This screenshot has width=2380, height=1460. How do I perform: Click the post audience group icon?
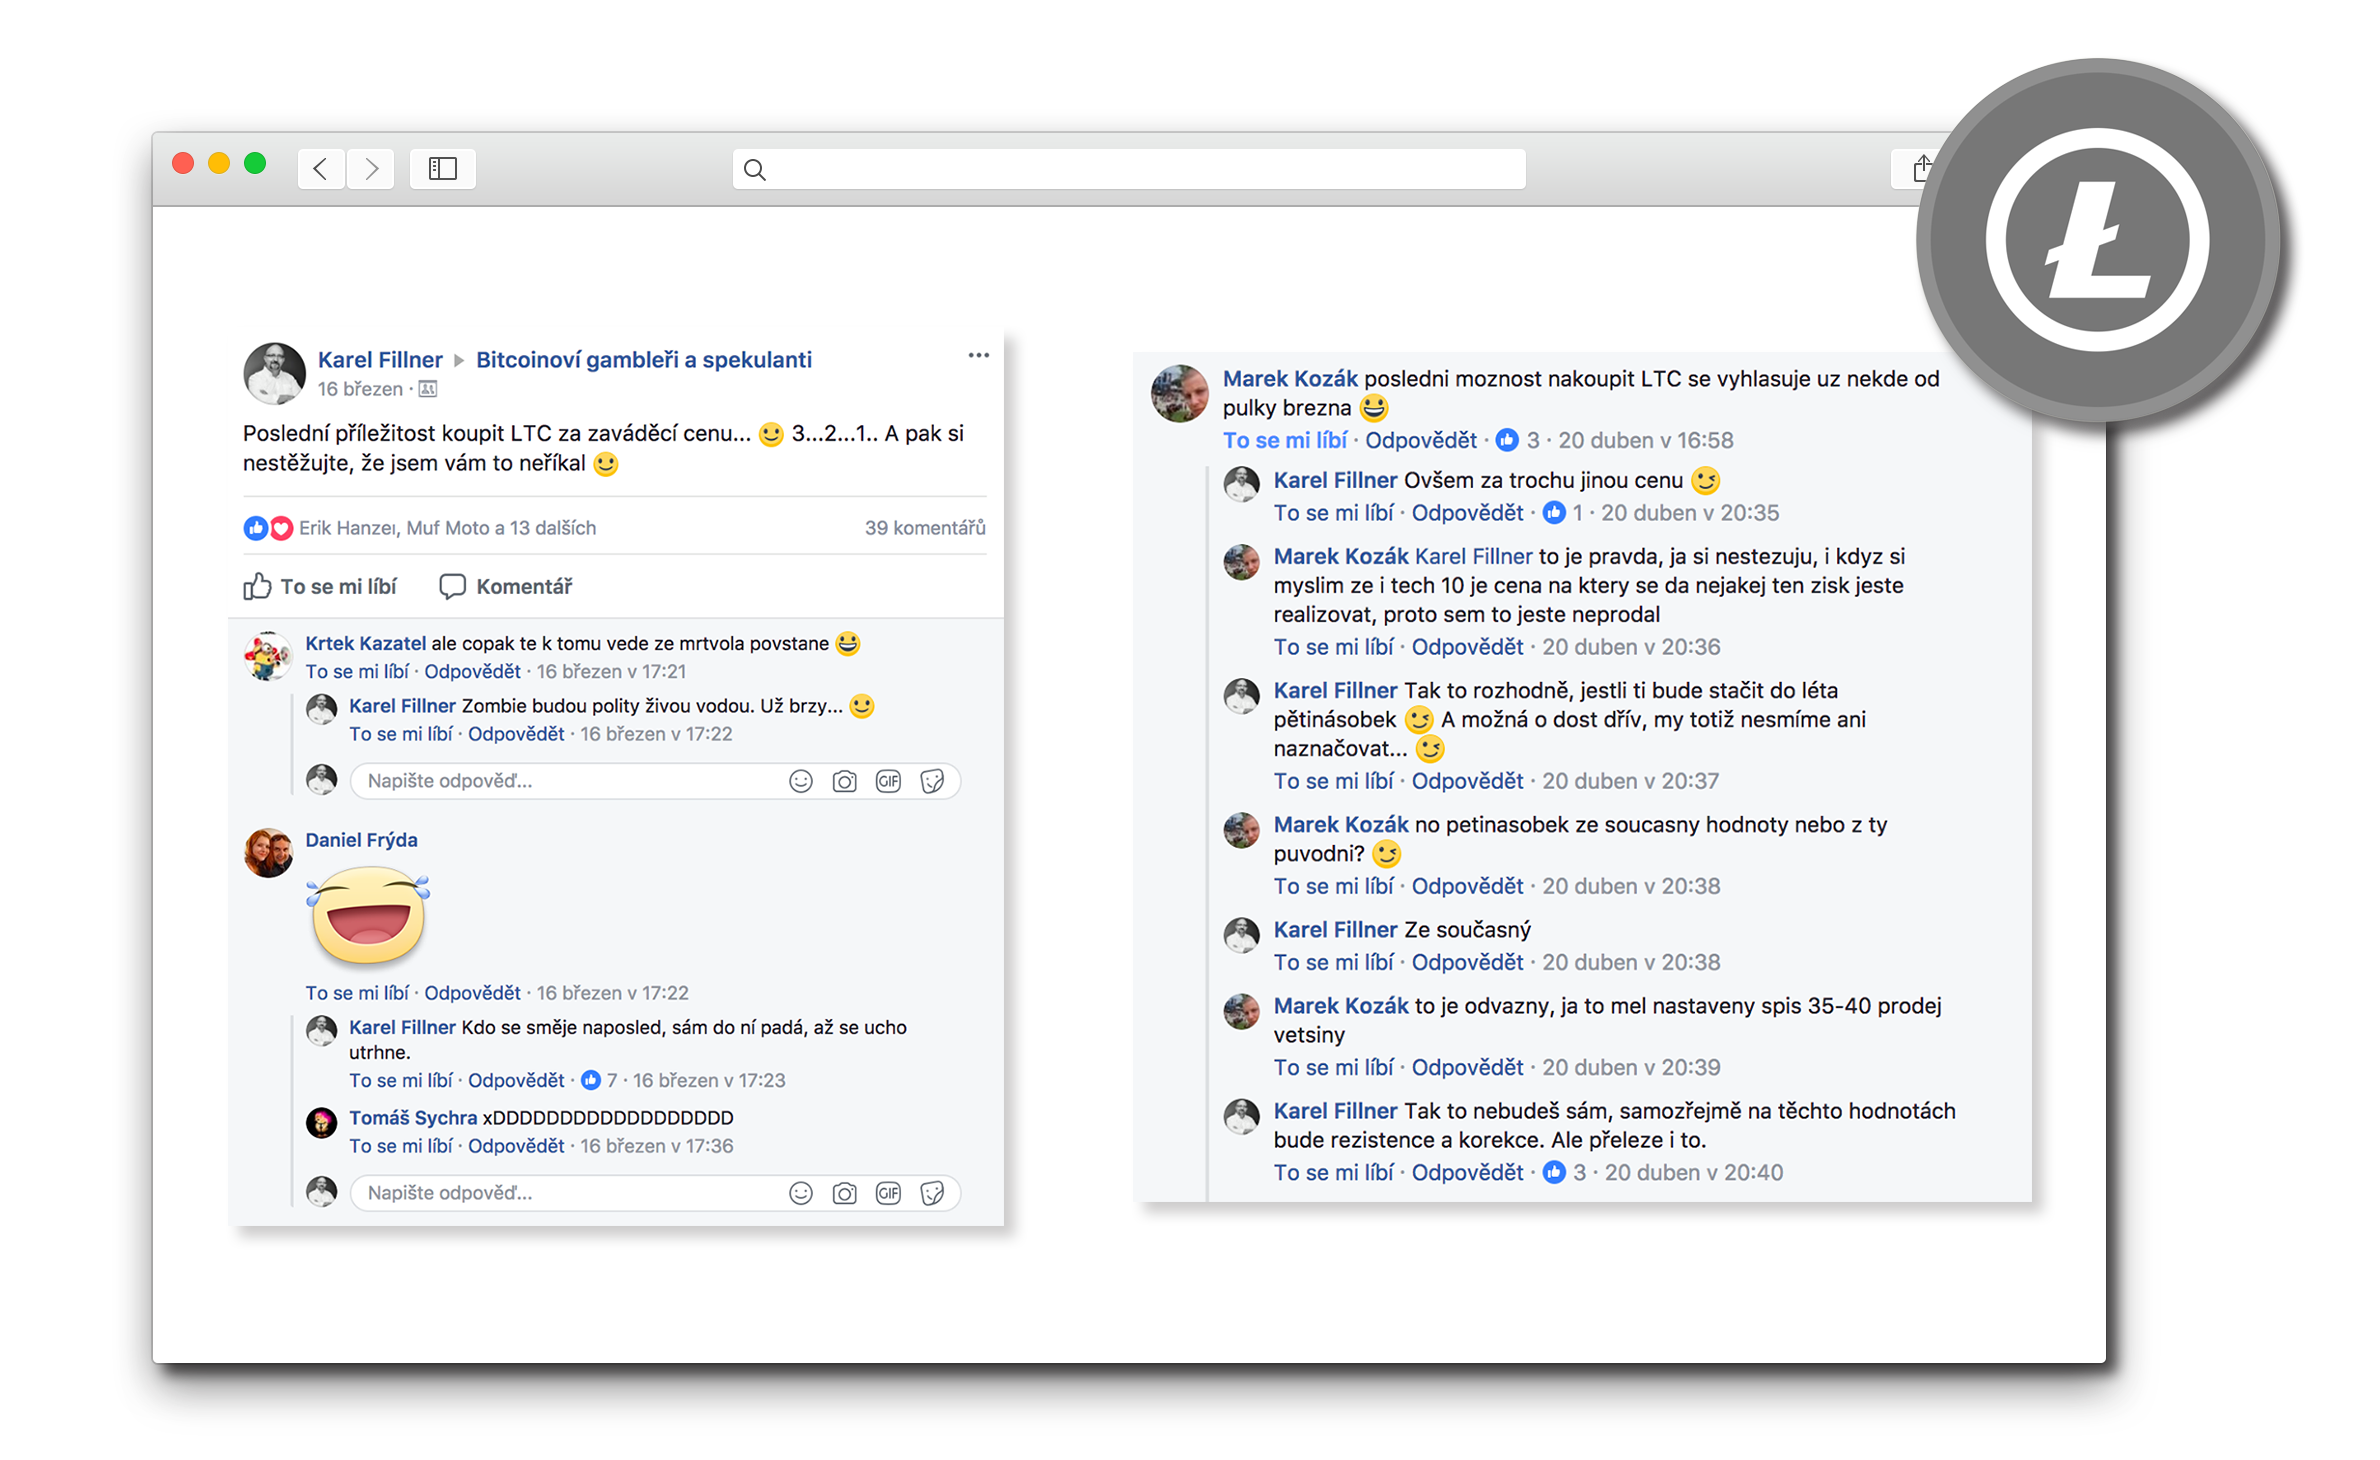(x=427, y=389)
